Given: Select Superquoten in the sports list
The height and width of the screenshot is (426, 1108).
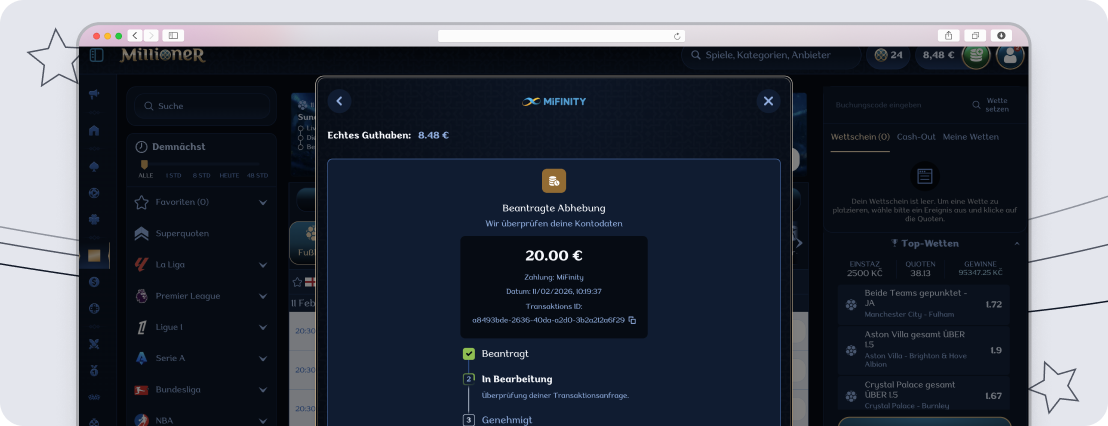Looking at the screenshot, I should click(201, 233).
